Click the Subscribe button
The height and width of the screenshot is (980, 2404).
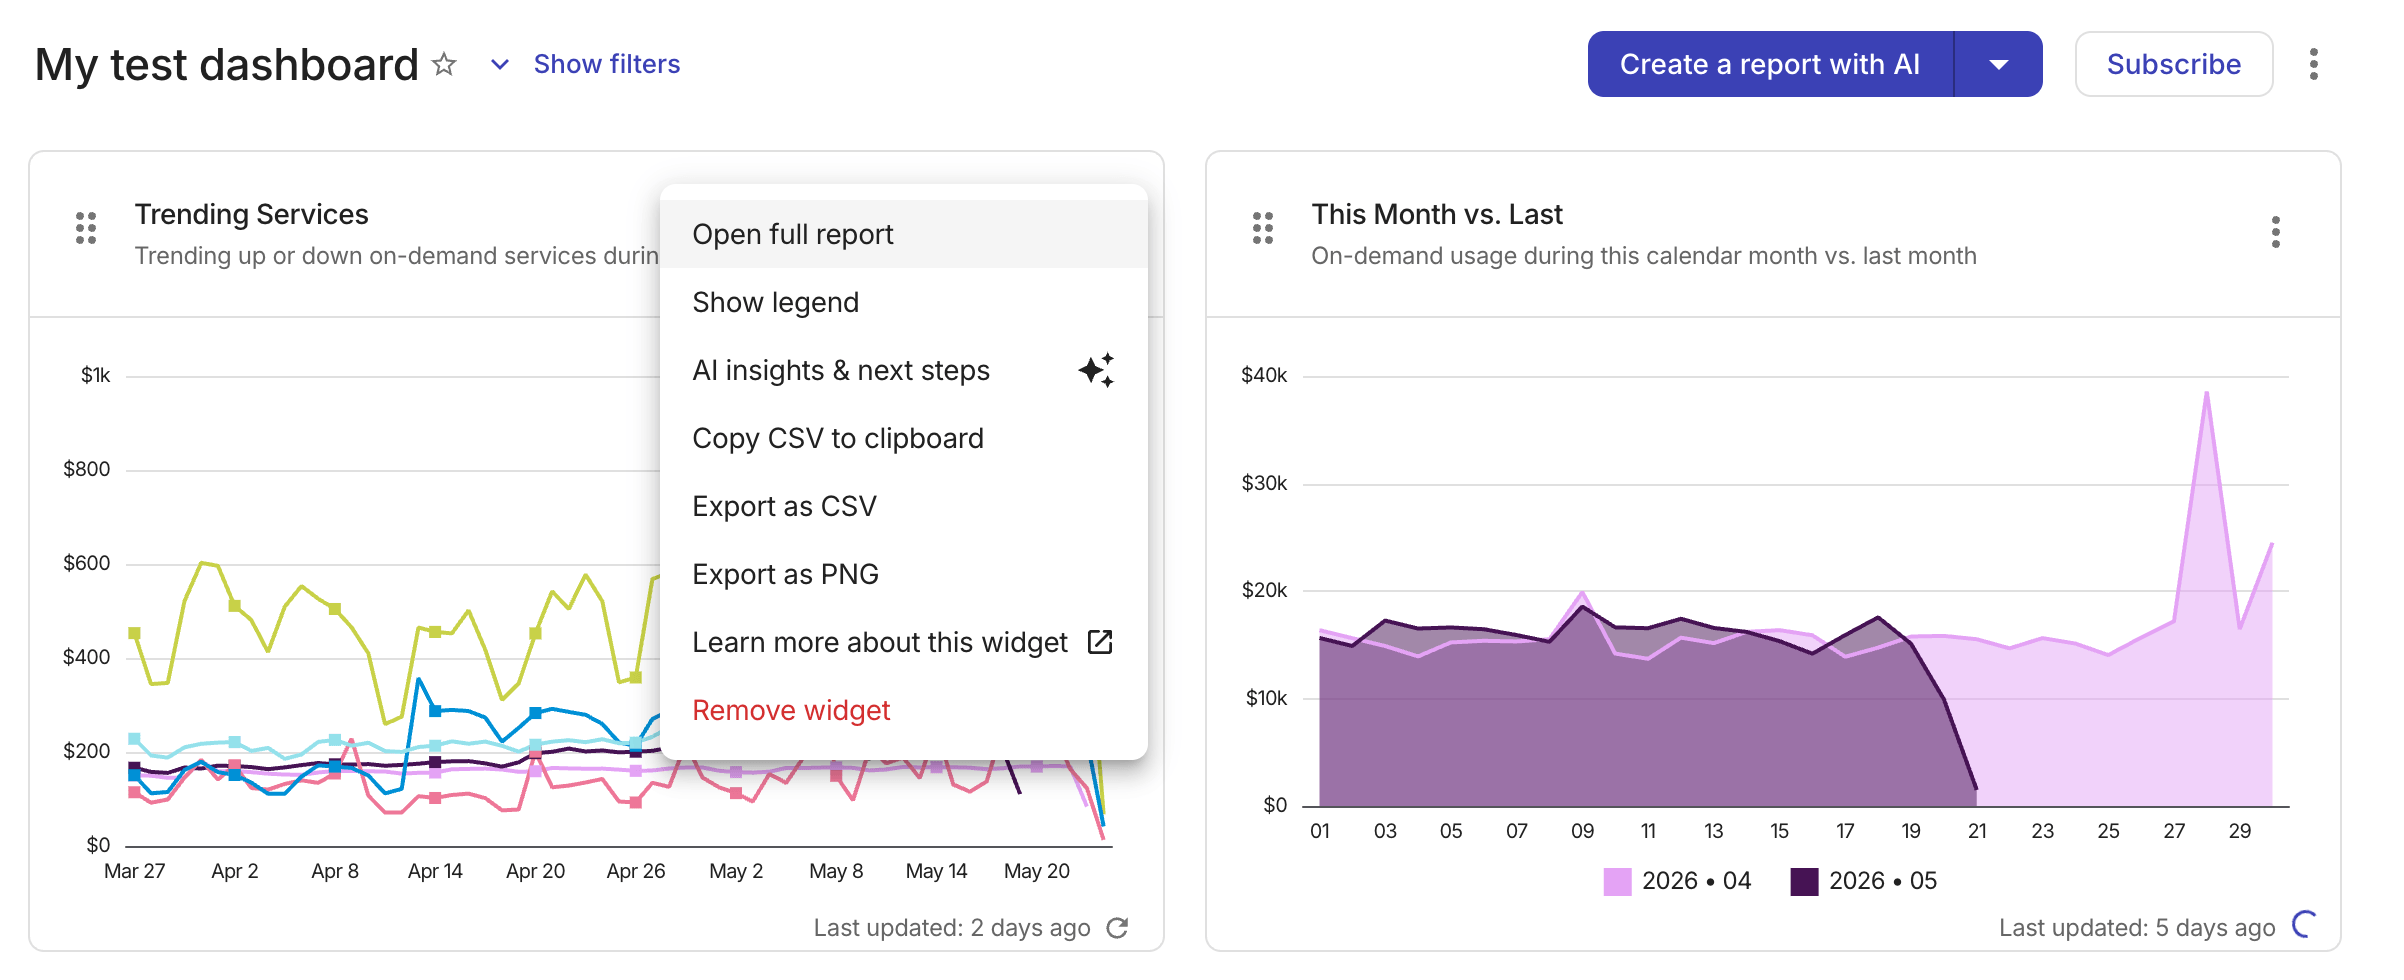coord(2174,64)
